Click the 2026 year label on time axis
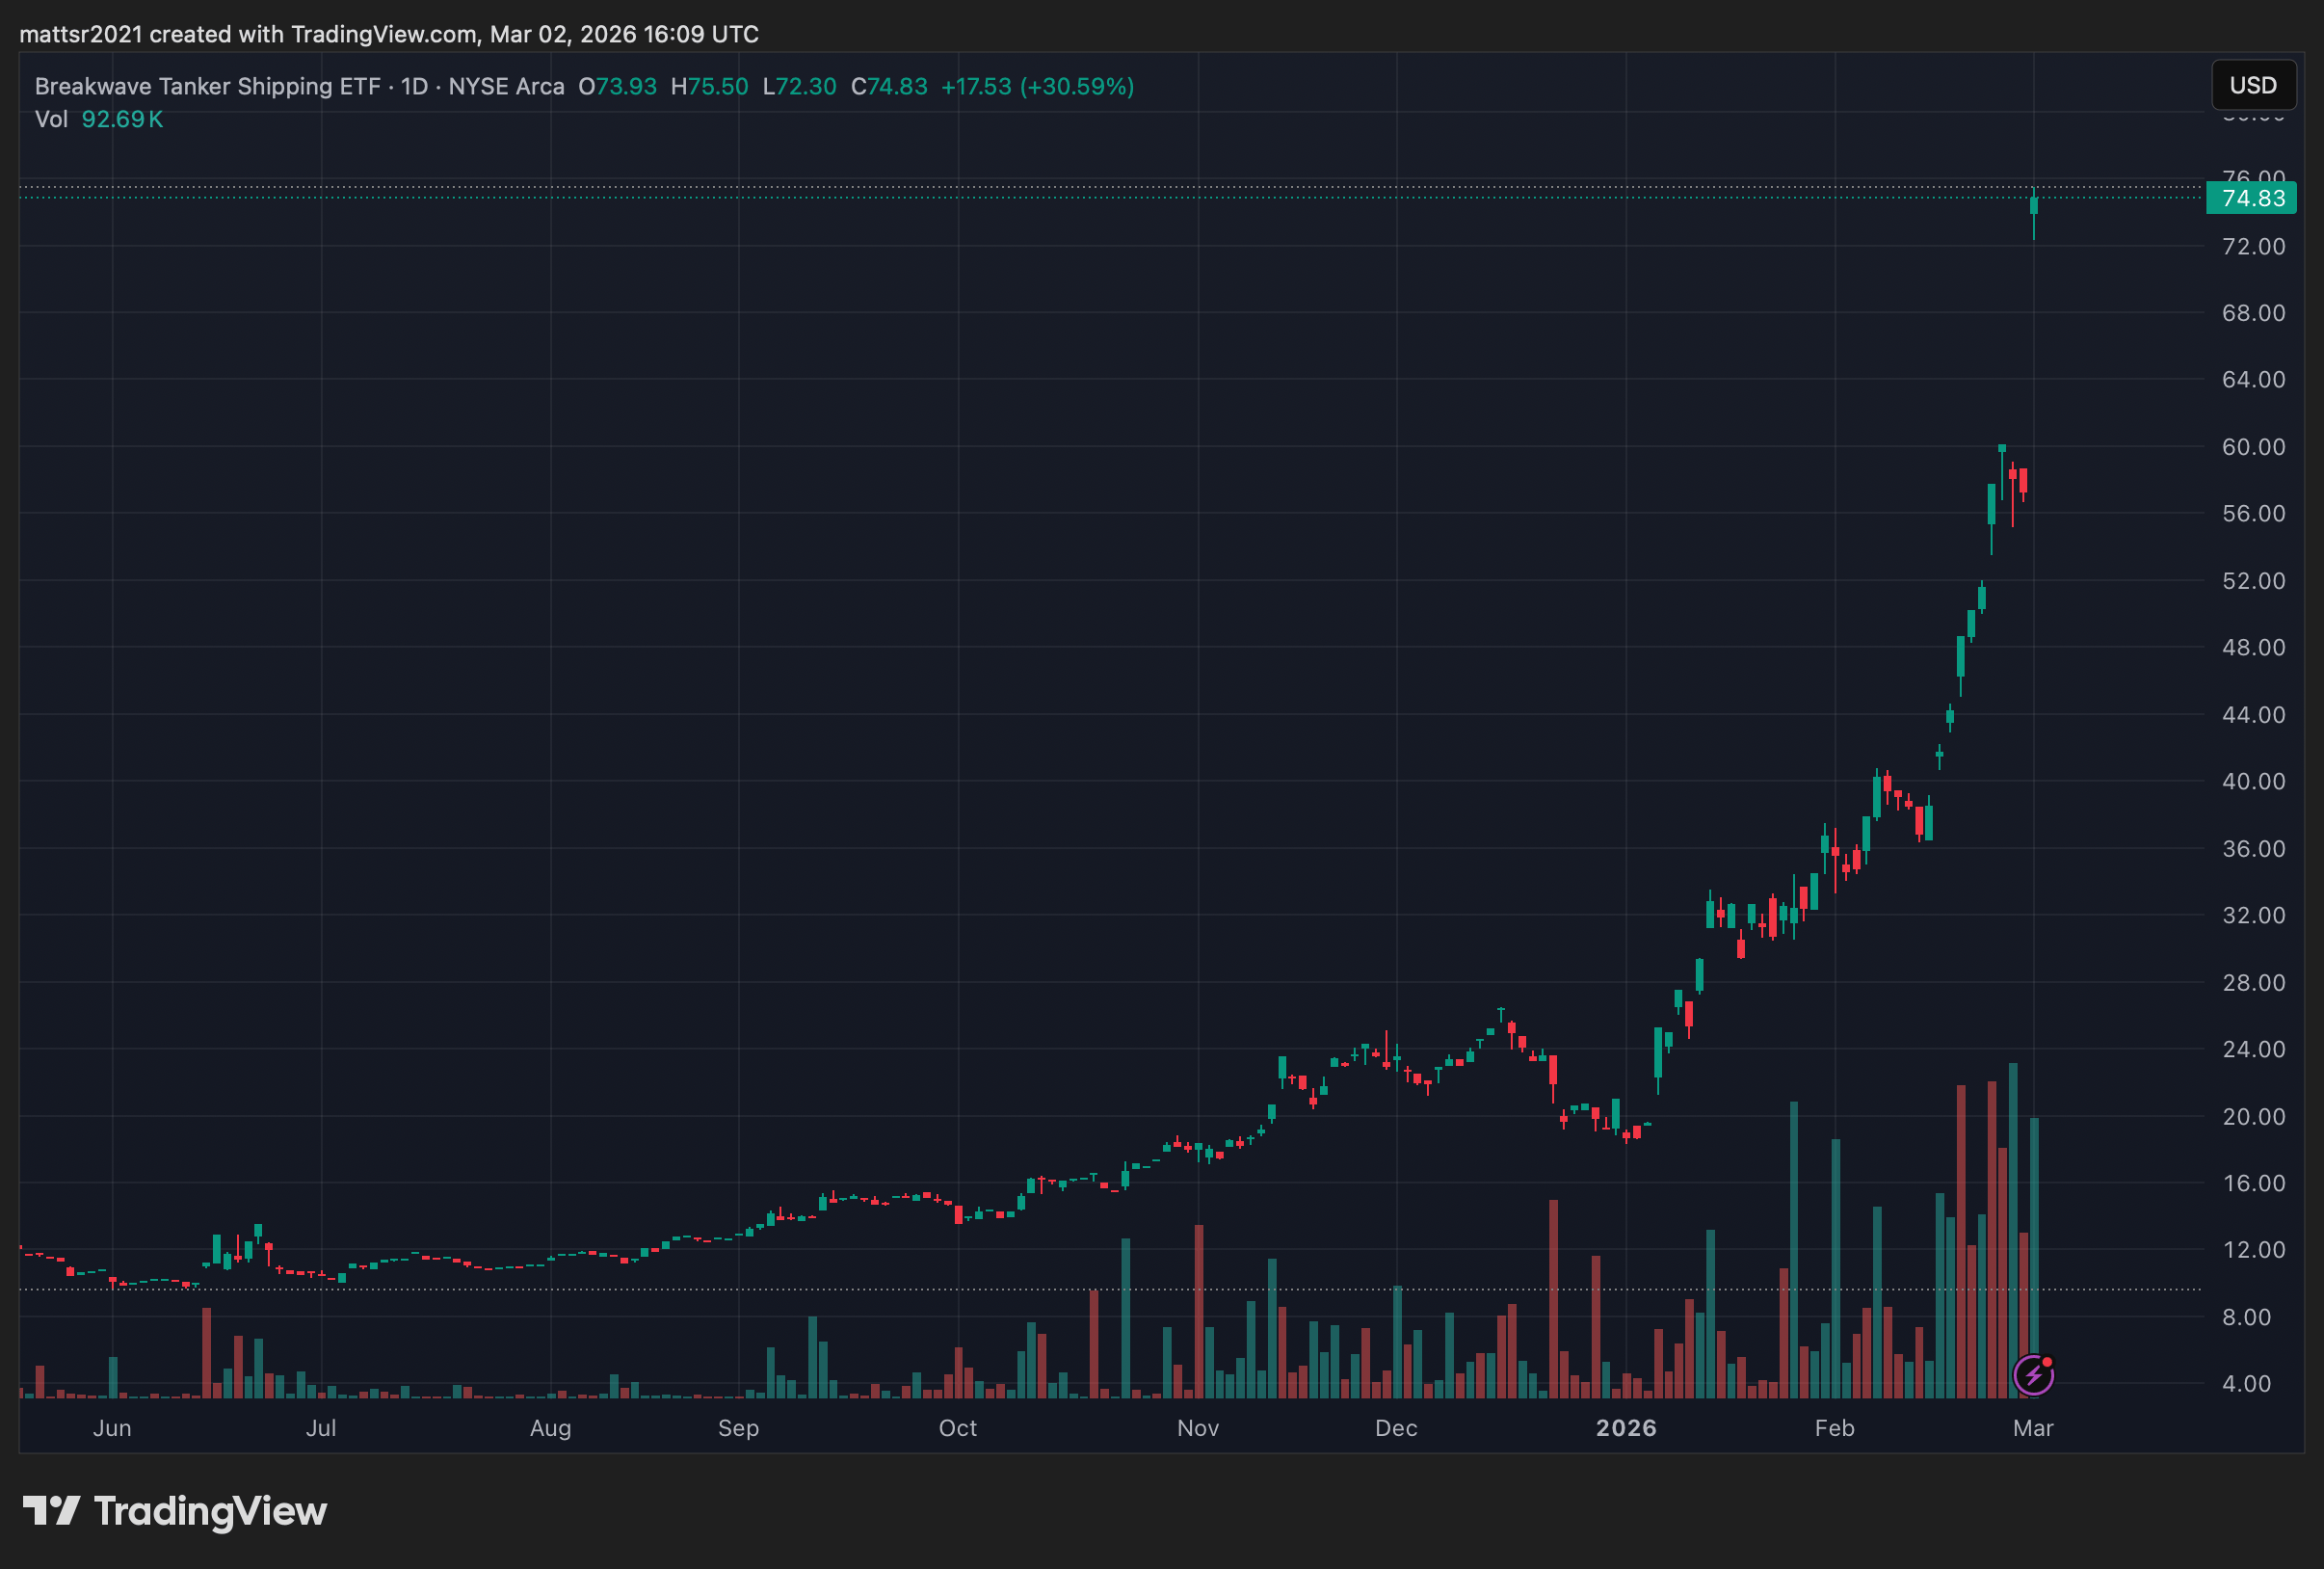 point(1625,1427)
